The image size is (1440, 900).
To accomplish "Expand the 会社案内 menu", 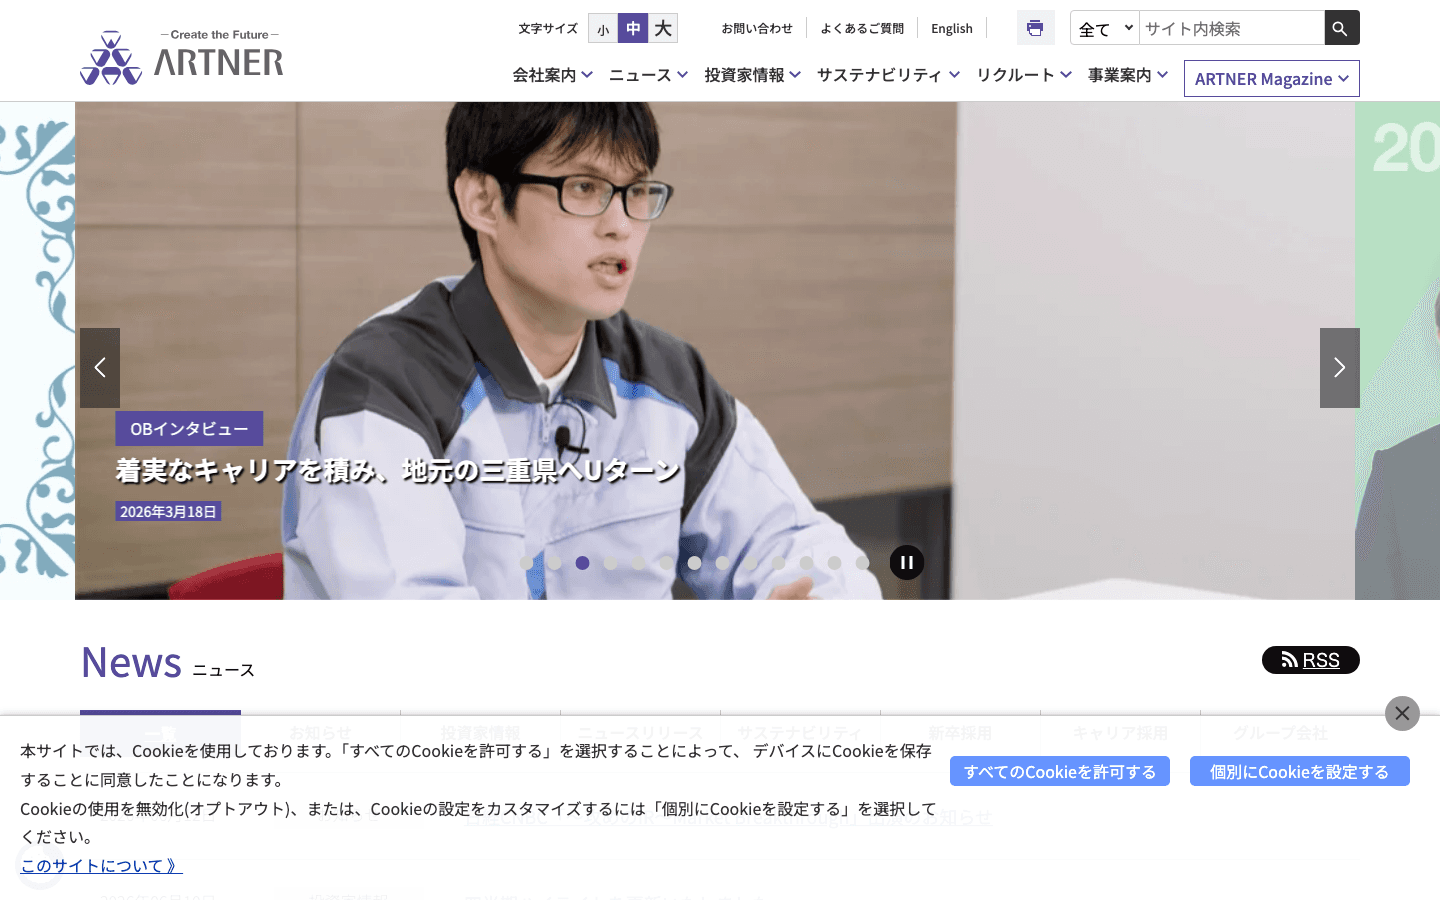I will point(553,75).
